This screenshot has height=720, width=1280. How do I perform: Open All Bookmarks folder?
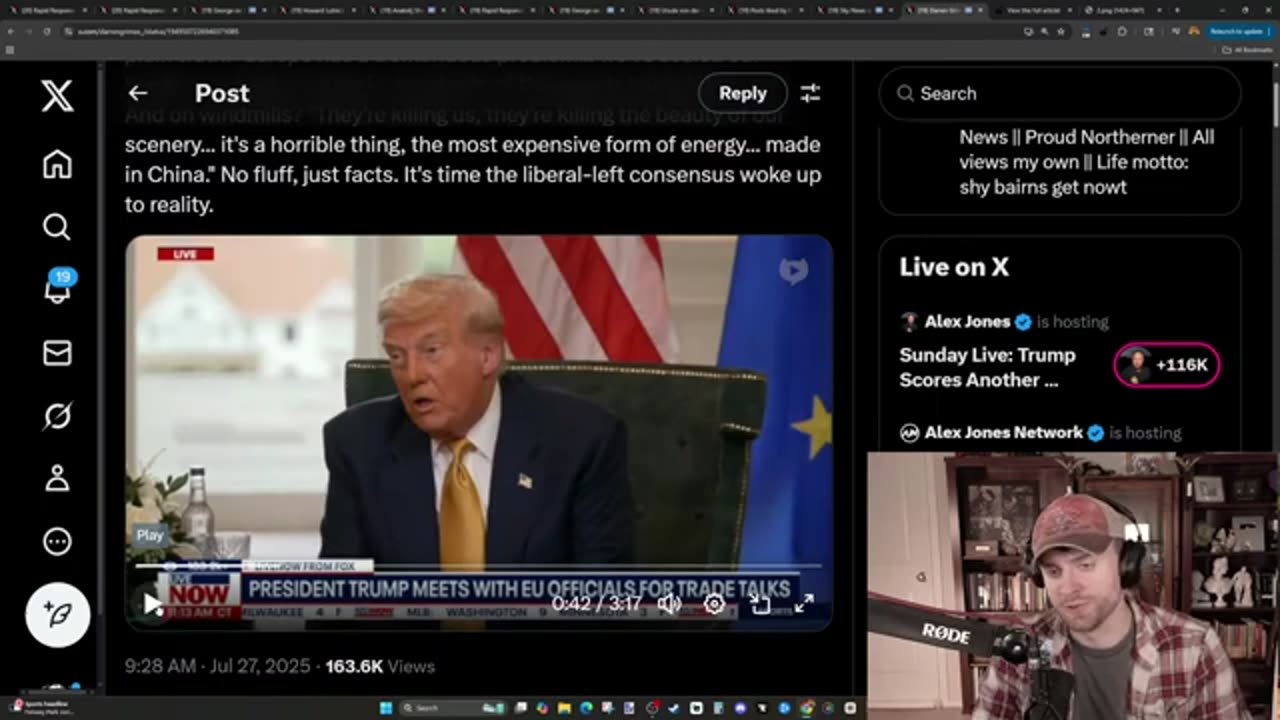tap(1247, 49)
